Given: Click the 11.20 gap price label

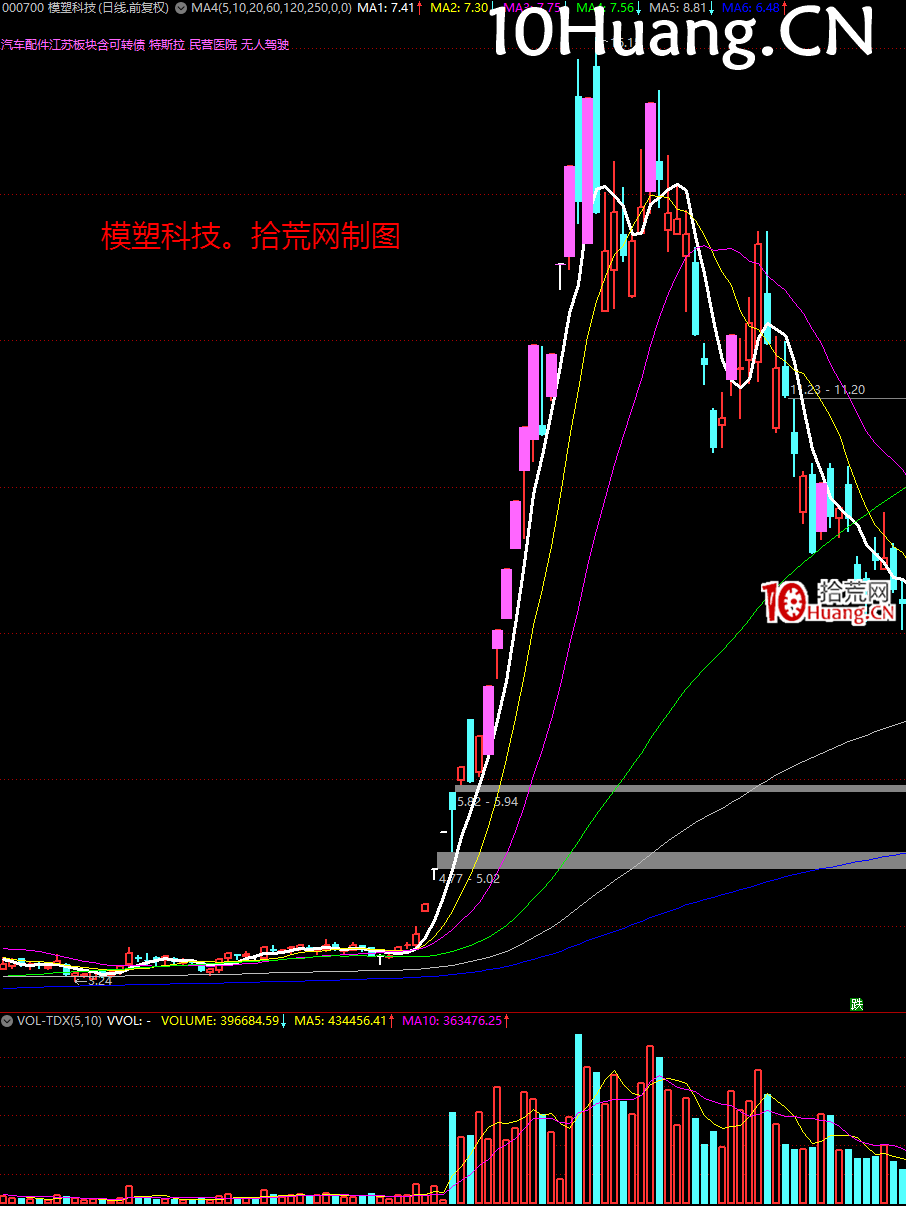Looking at the screenshot, I should coord(851,390).
